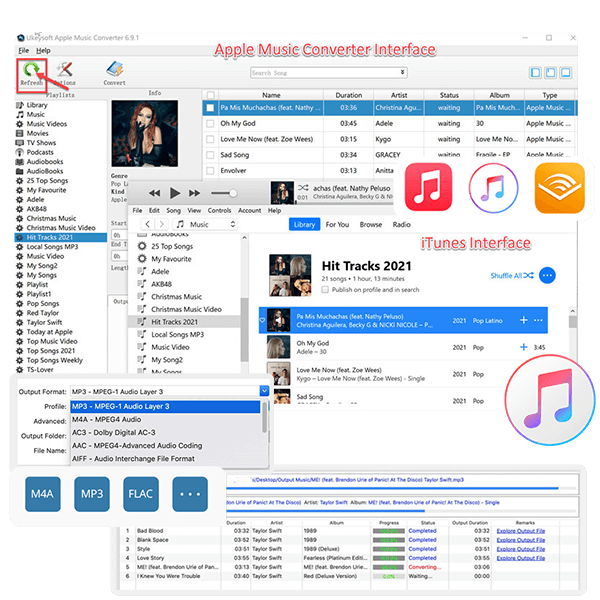Switch to the iTunes Library tab
This screenshot has height=600, width=600.
pos(304,225)
